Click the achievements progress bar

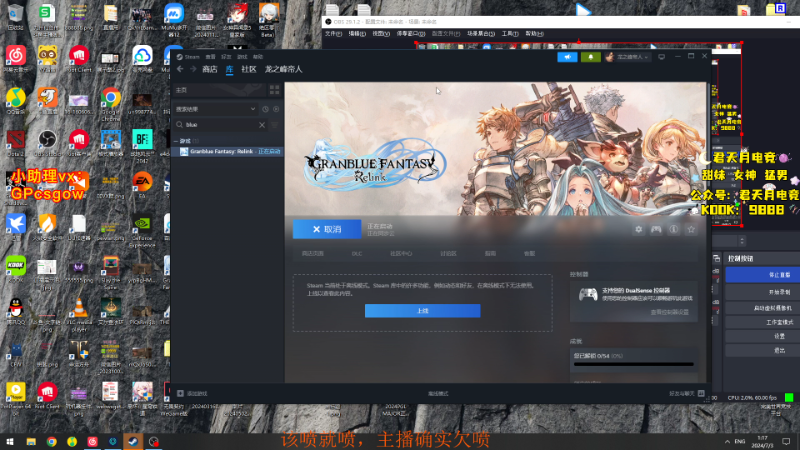pos(634,364)
